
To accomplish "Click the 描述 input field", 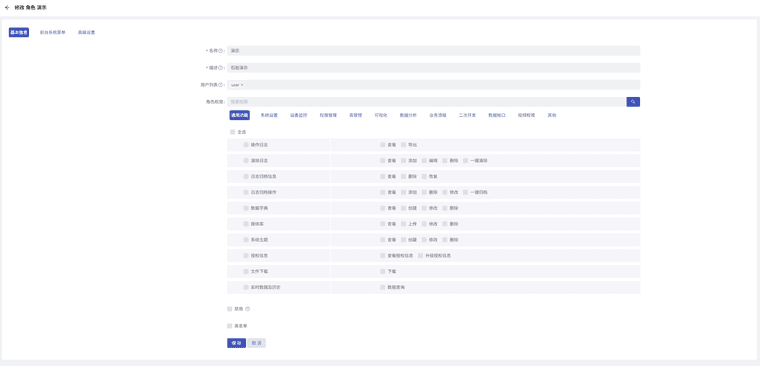I will click(x=433, y=68).
